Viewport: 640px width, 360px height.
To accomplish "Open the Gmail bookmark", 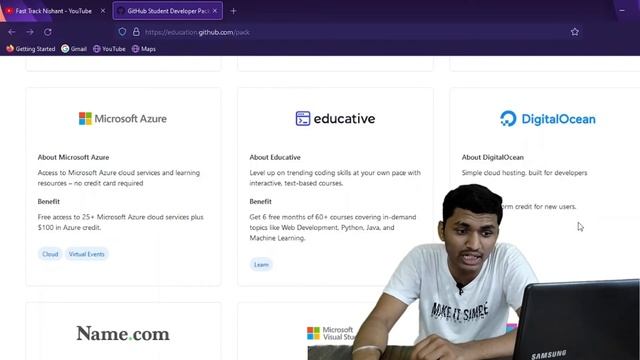I will point(74,49).
